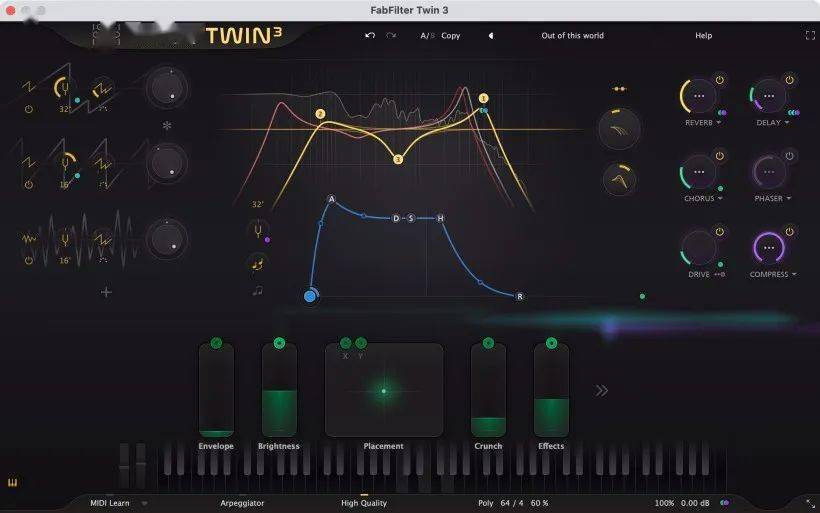
Task: Click the undo arrow icon
Action: (x=370, y=36)
